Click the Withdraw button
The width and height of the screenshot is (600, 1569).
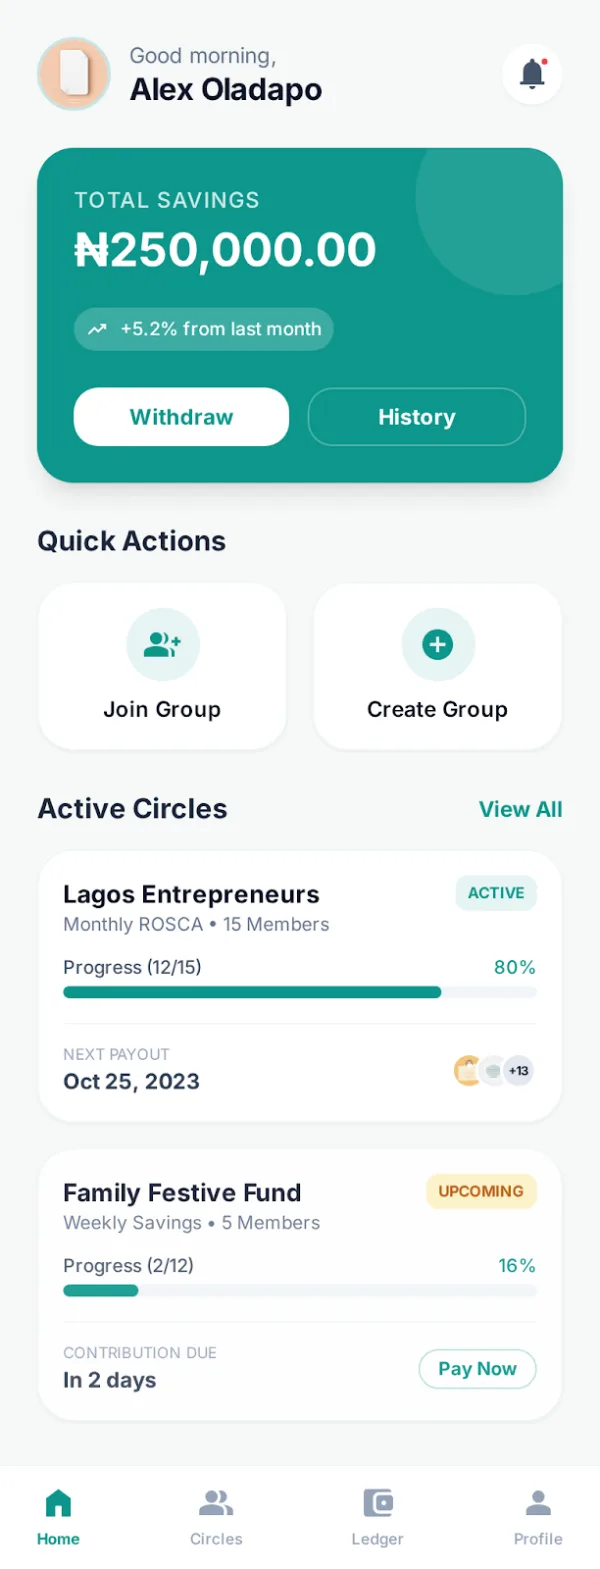pyautogui.click(x=181, y=417)
